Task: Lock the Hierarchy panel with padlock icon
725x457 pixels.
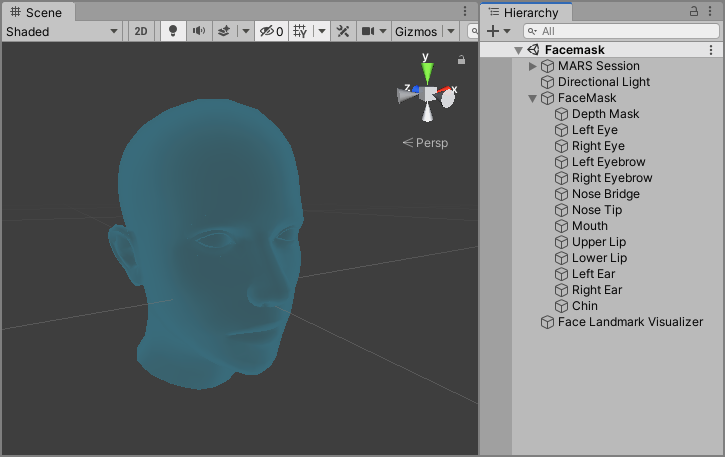Action: coord(694,12)
